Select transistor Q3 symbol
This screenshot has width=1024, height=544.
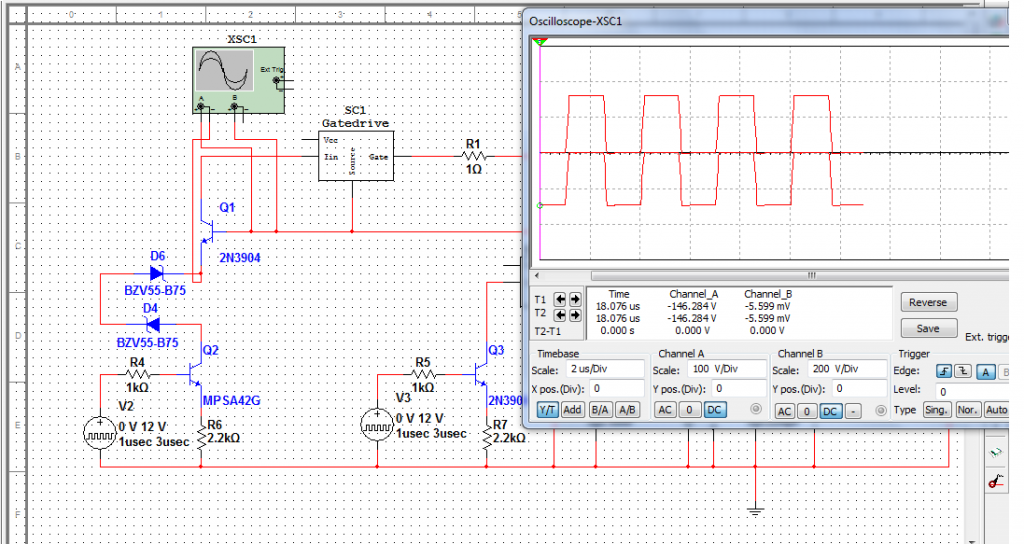tap(481, 375)
